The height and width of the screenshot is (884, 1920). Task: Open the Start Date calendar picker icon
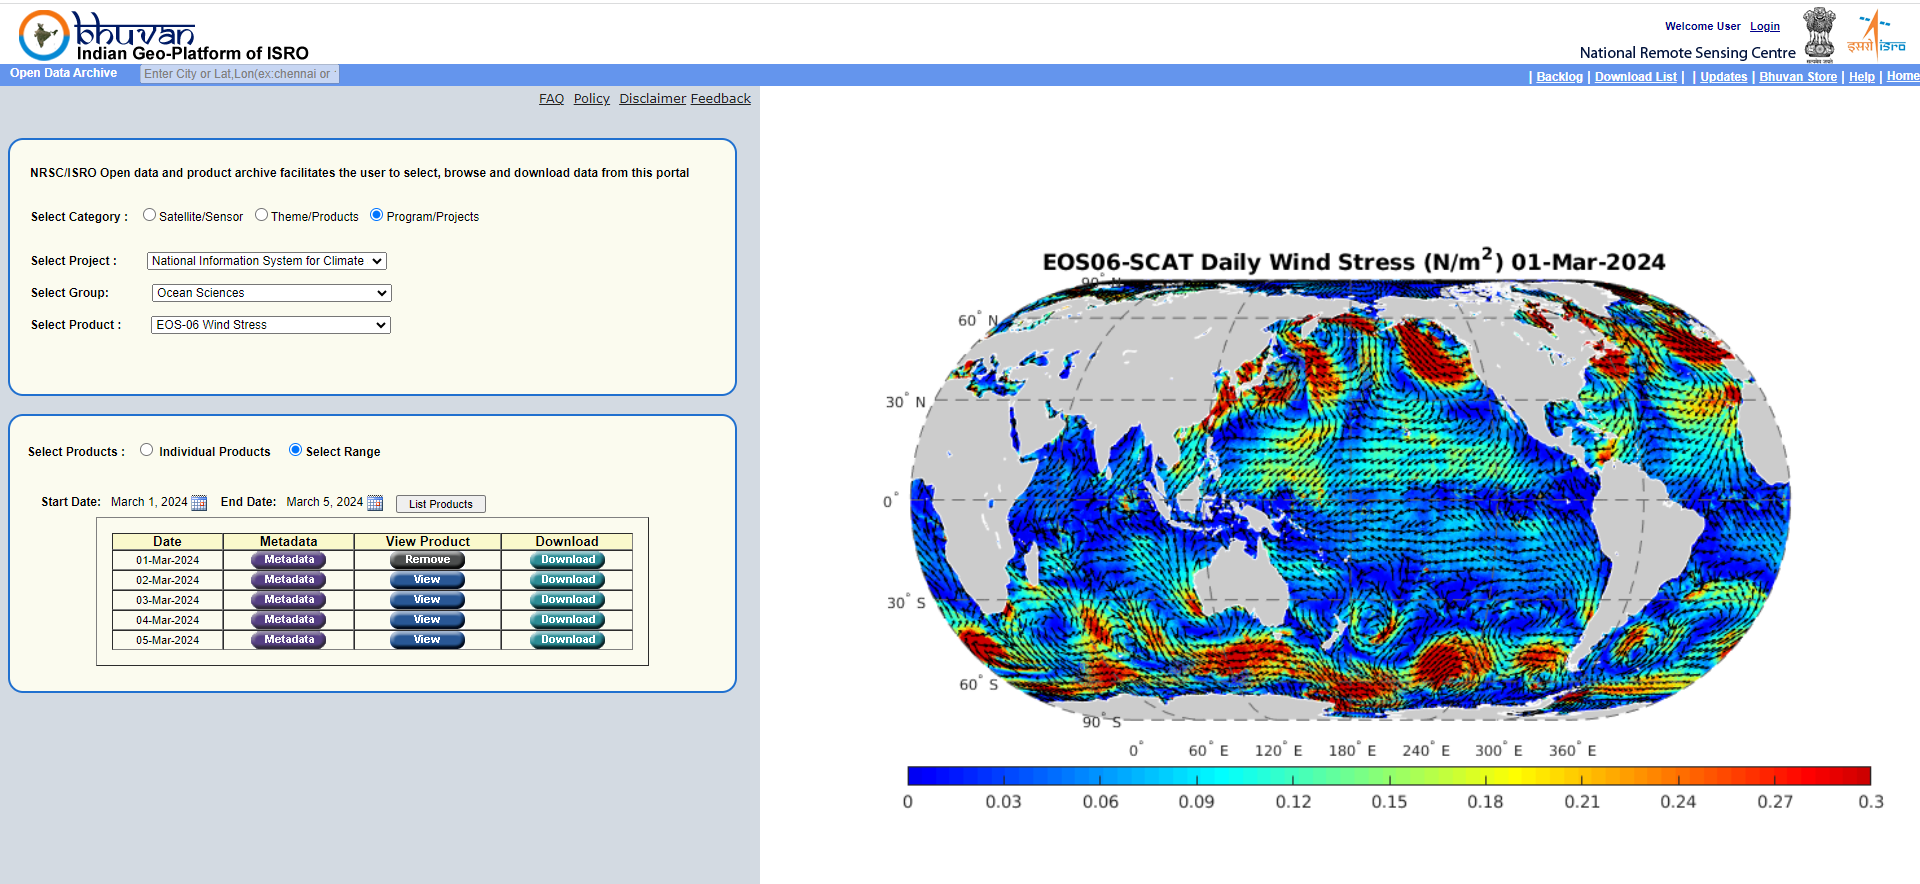(x=199, y=503)
